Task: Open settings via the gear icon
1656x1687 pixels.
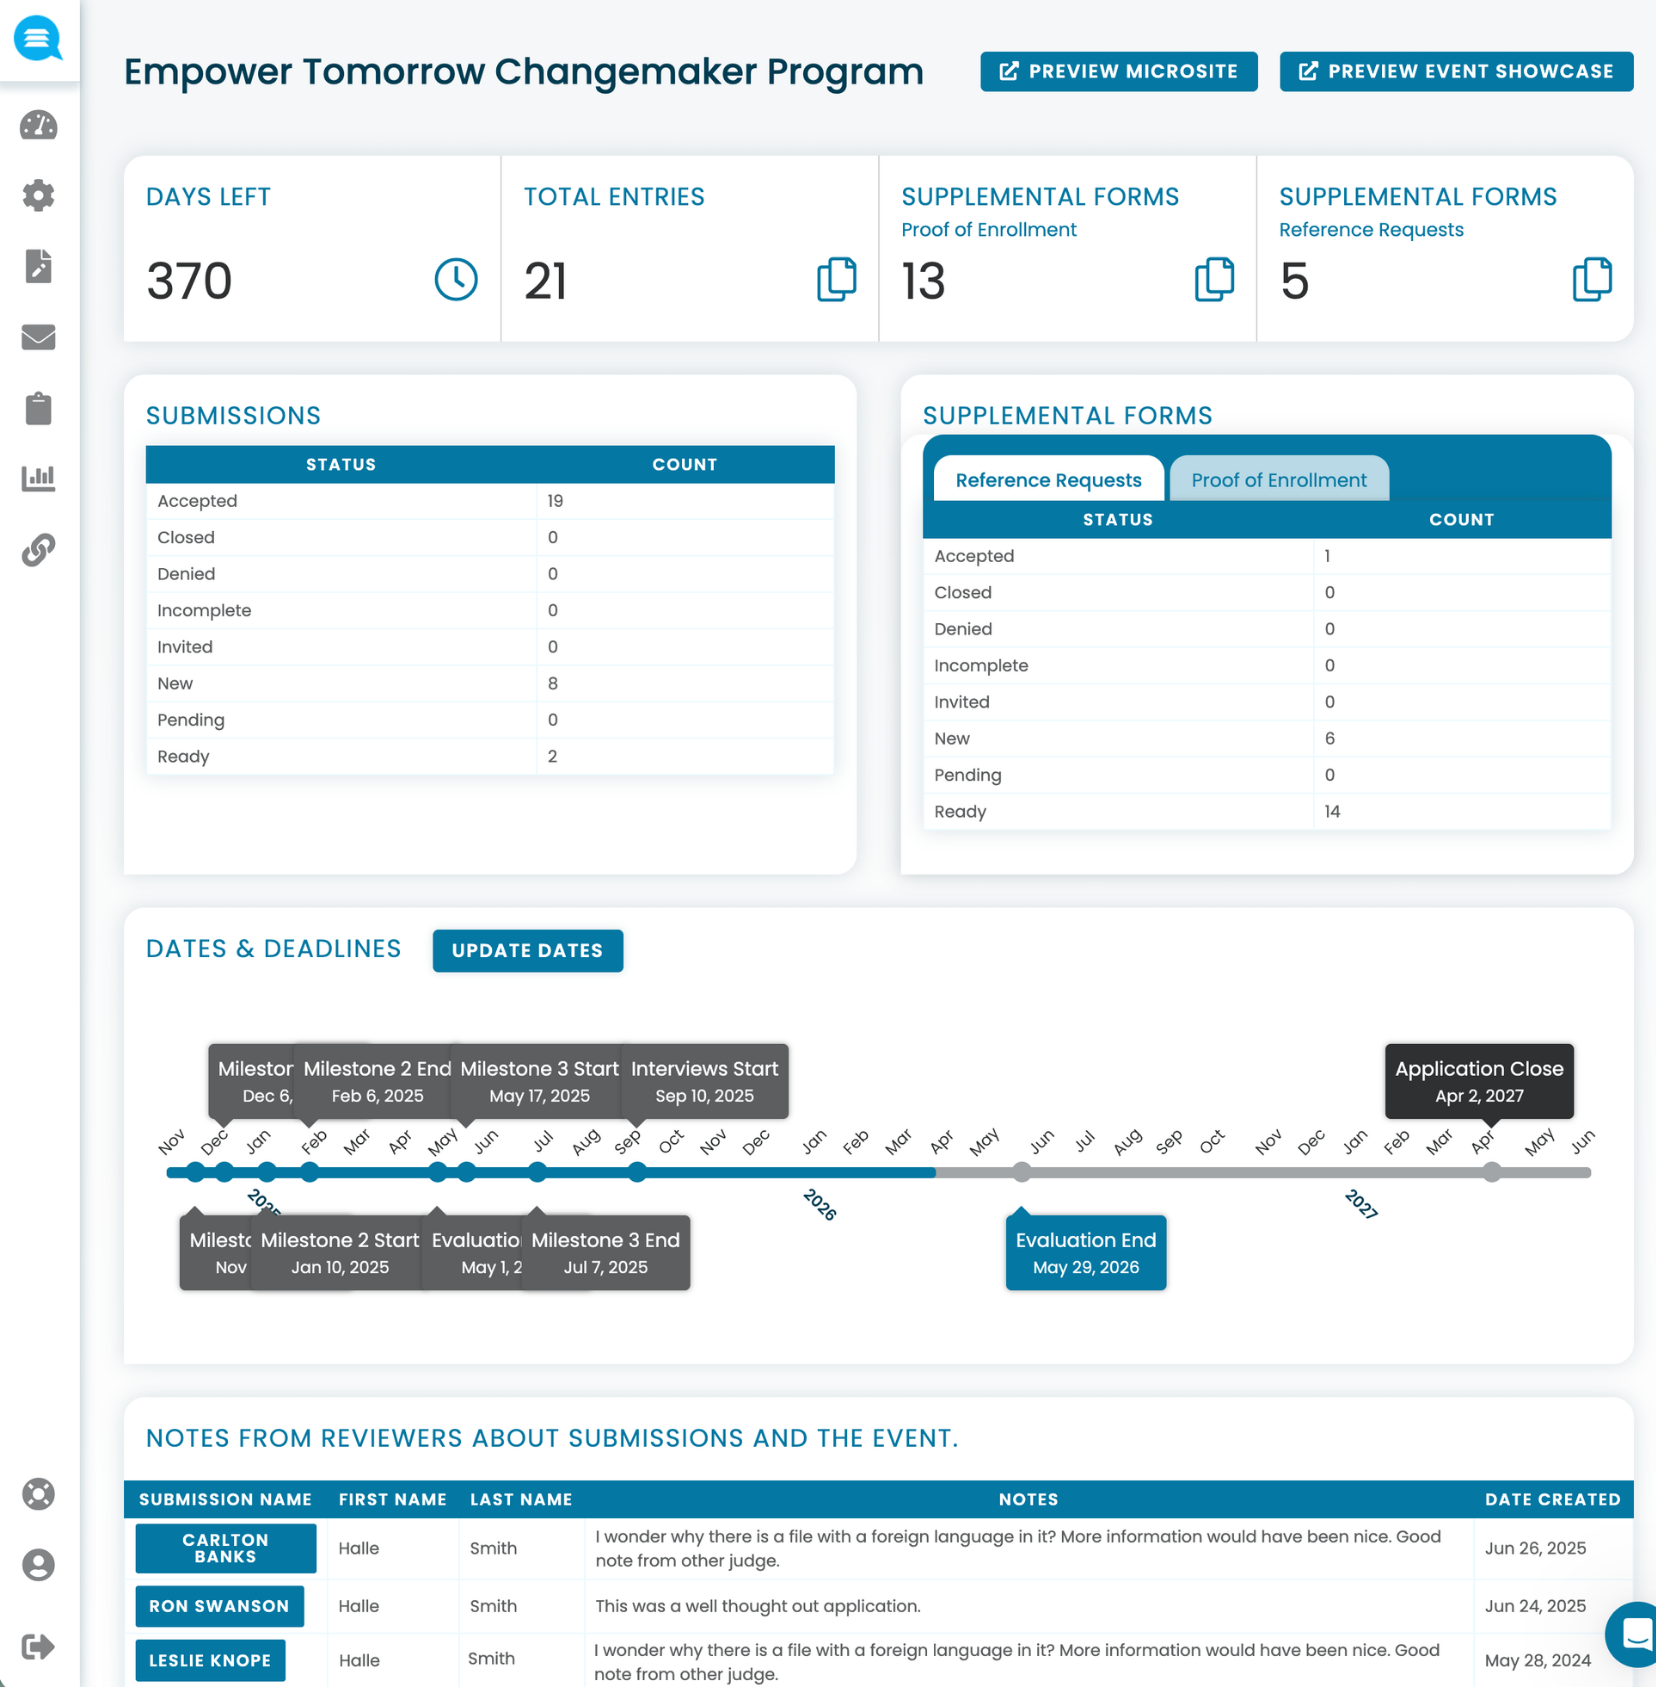Action: point(38,196)
